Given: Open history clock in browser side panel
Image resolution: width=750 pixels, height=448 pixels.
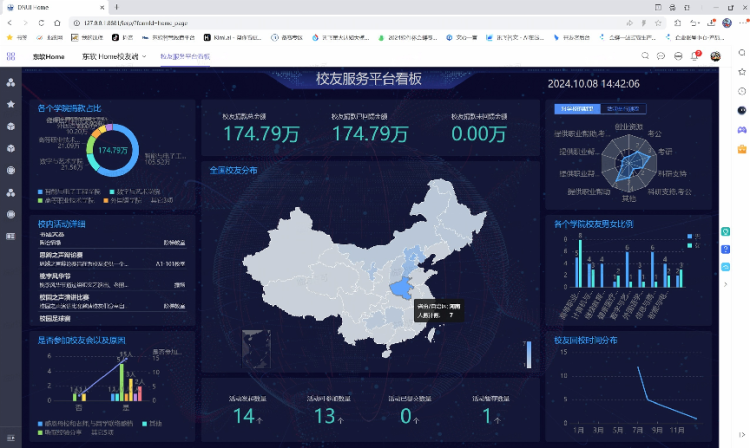Looking at the screenshot, I should coord(742,91).
